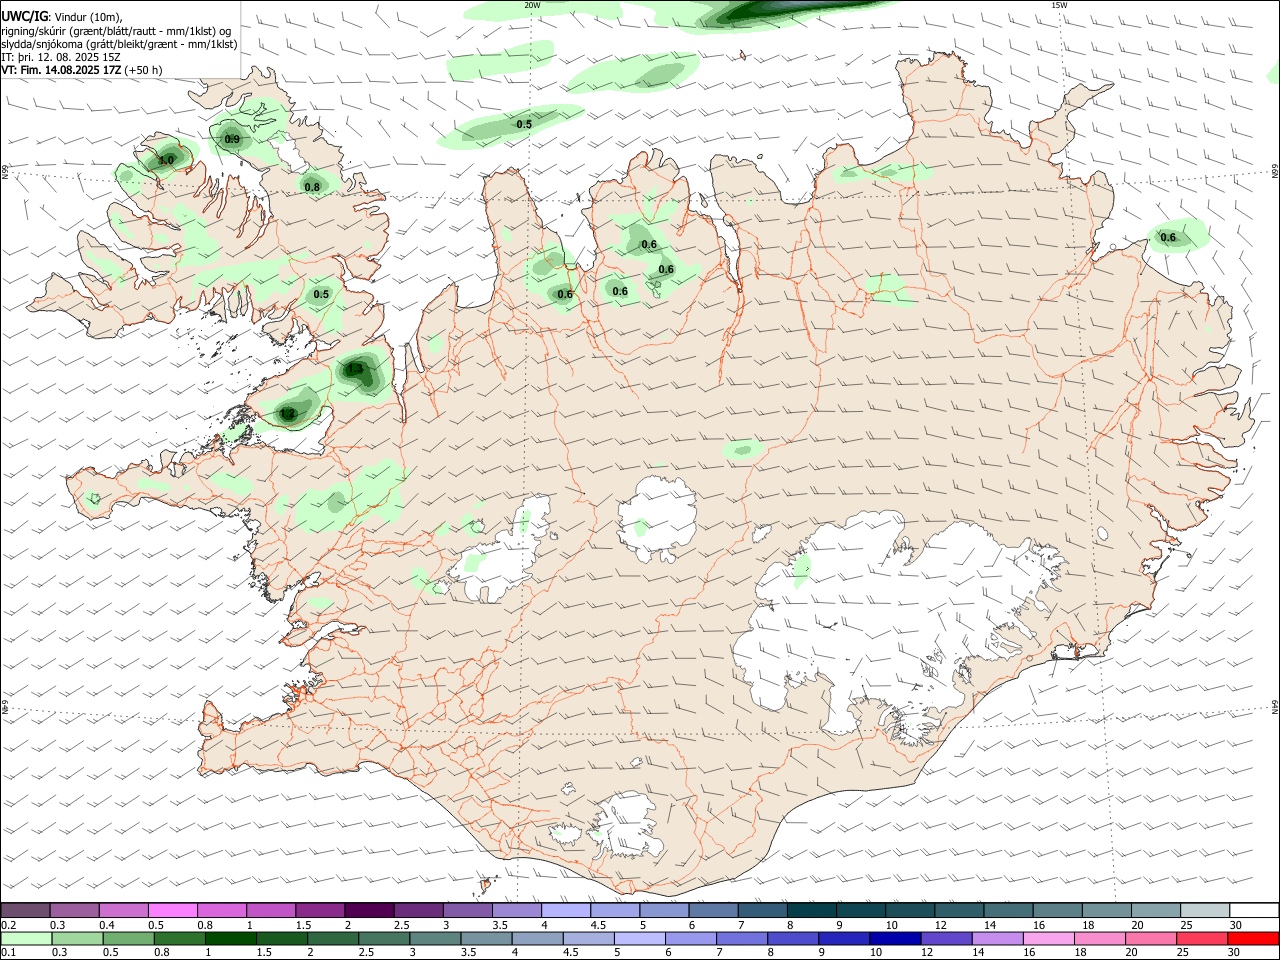1280x960 pixels.
Task: Click the bottom-row 3.5–4 grey-blue swatch
Action: pos(486,938)
